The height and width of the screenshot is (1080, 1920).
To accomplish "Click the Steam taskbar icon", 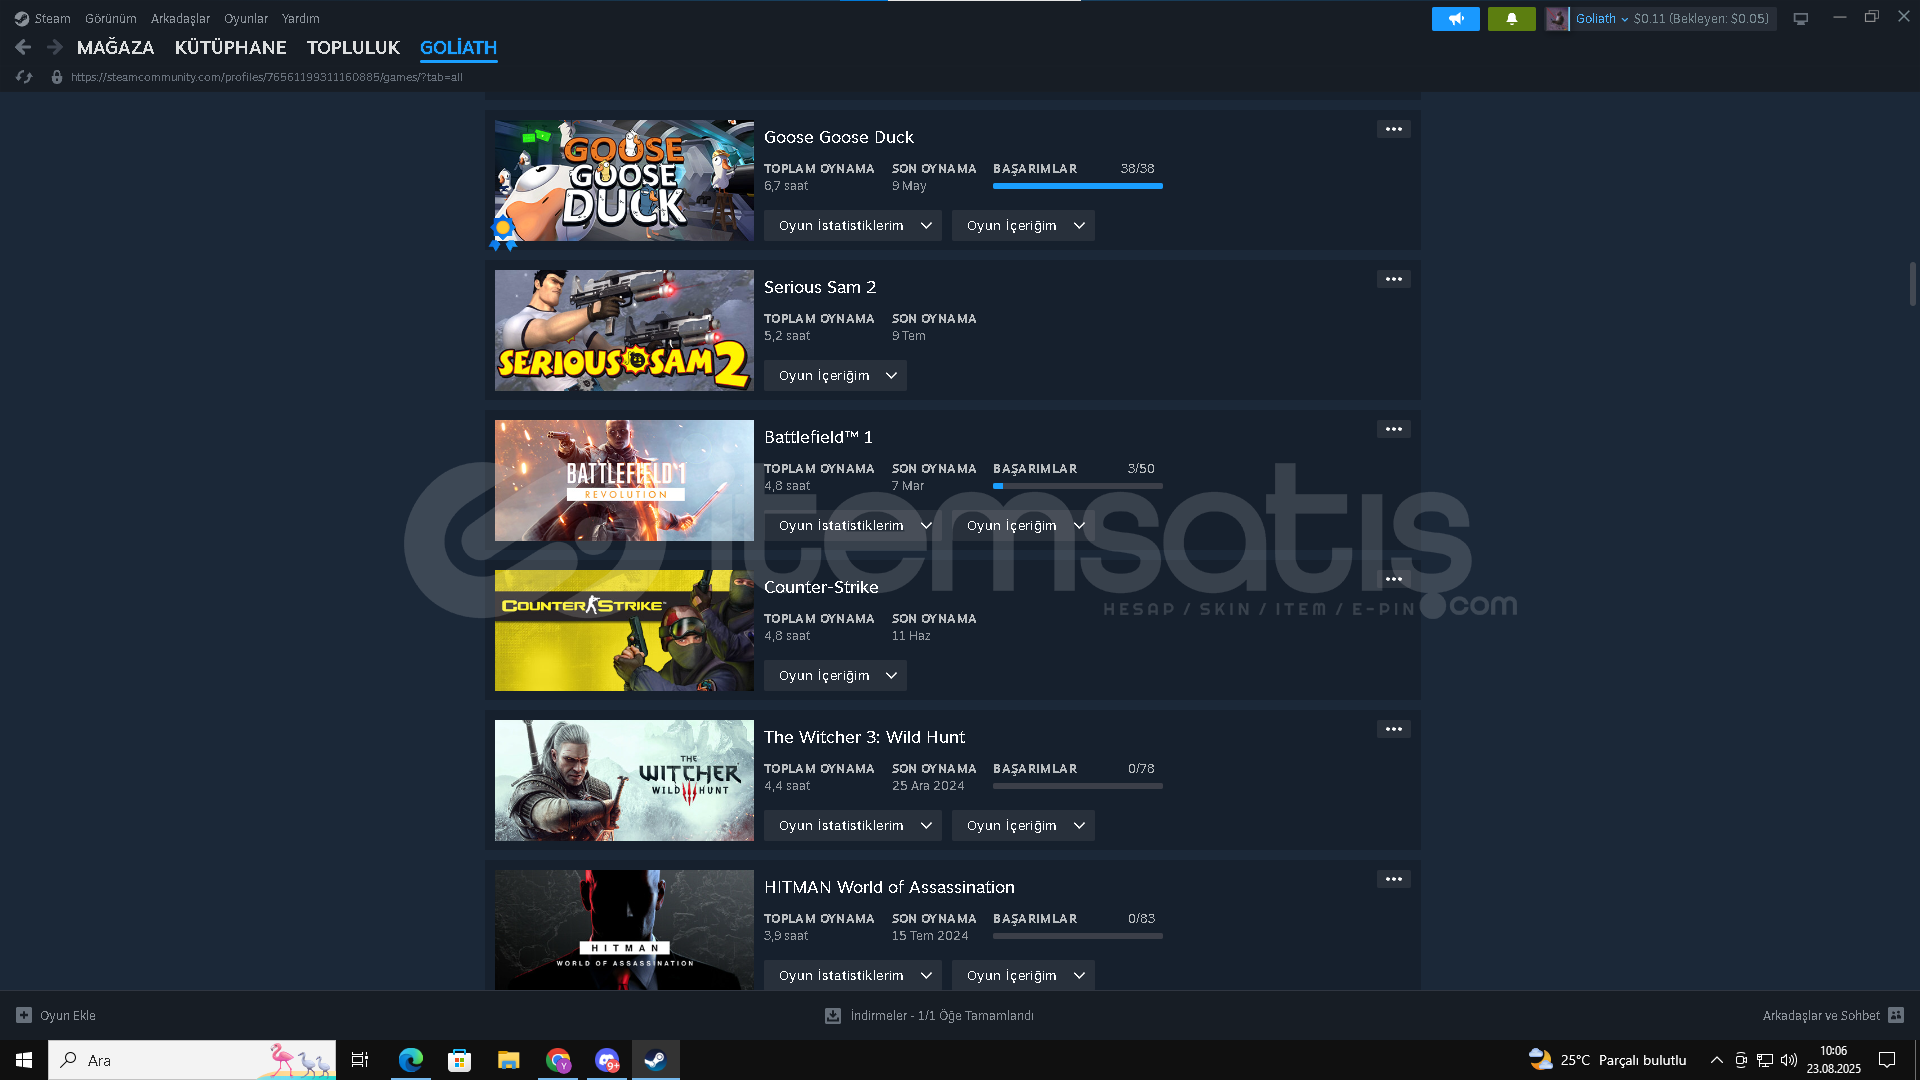I will (655, 1060).
